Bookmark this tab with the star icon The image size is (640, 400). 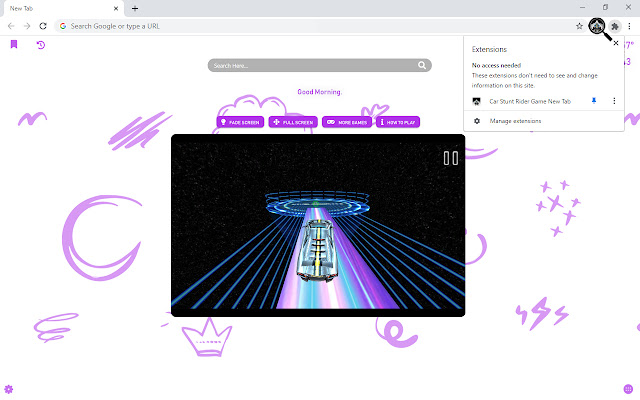(579, 26)
